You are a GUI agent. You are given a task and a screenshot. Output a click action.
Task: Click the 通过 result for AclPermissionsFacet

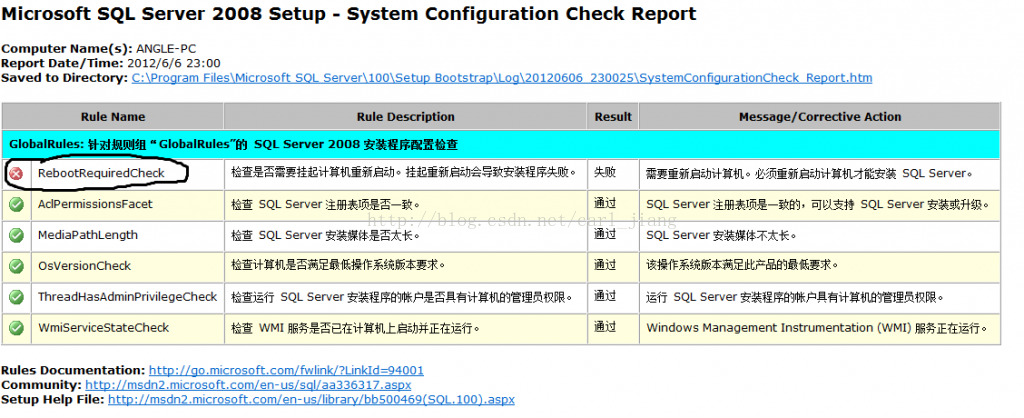click(x=605, y=202)
